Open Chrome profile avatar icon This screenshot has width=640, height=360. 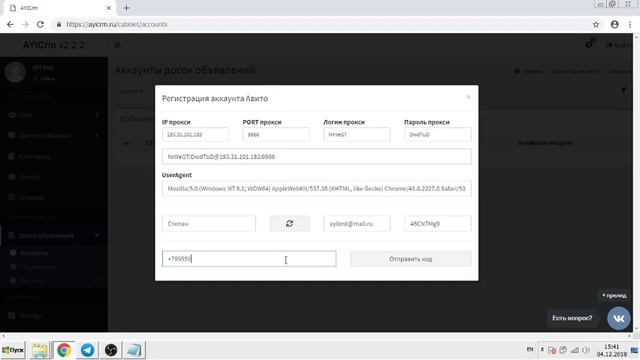tap(614, 24)
